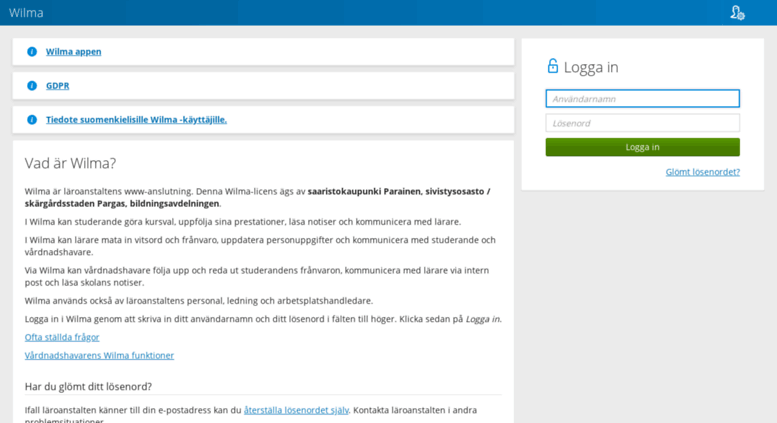Click the italic Logga in text in paragraph

tap(483, 319)
